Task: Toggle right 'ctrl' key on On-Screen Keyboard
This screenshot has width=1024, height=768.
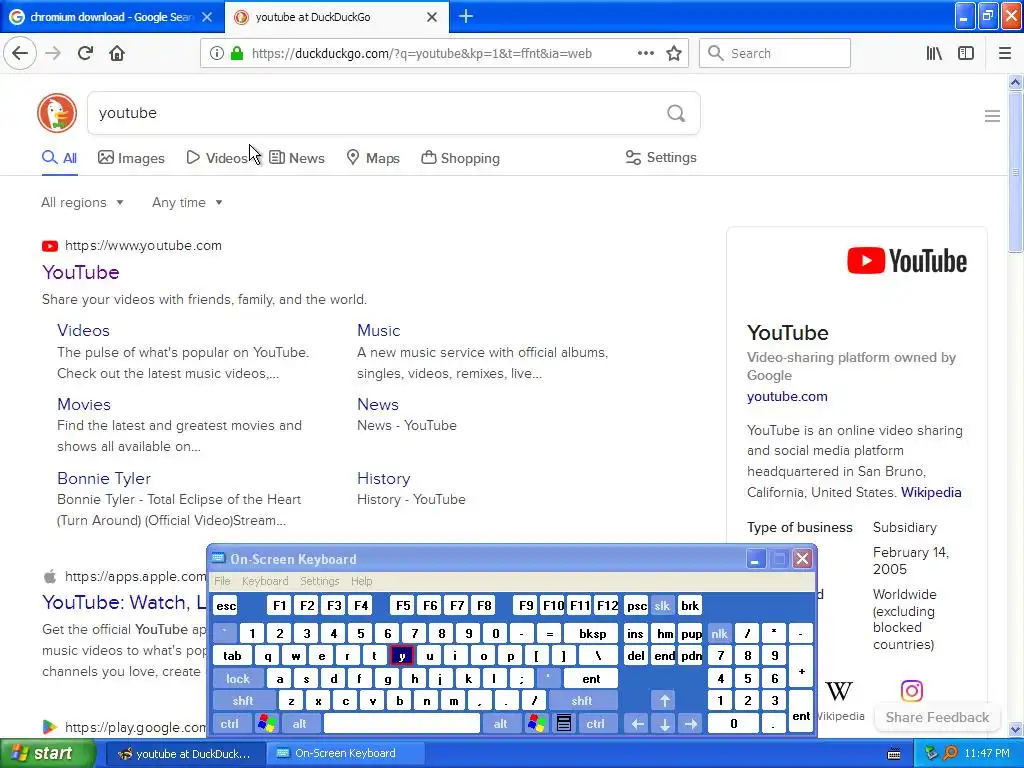Action: coord(595,724)
